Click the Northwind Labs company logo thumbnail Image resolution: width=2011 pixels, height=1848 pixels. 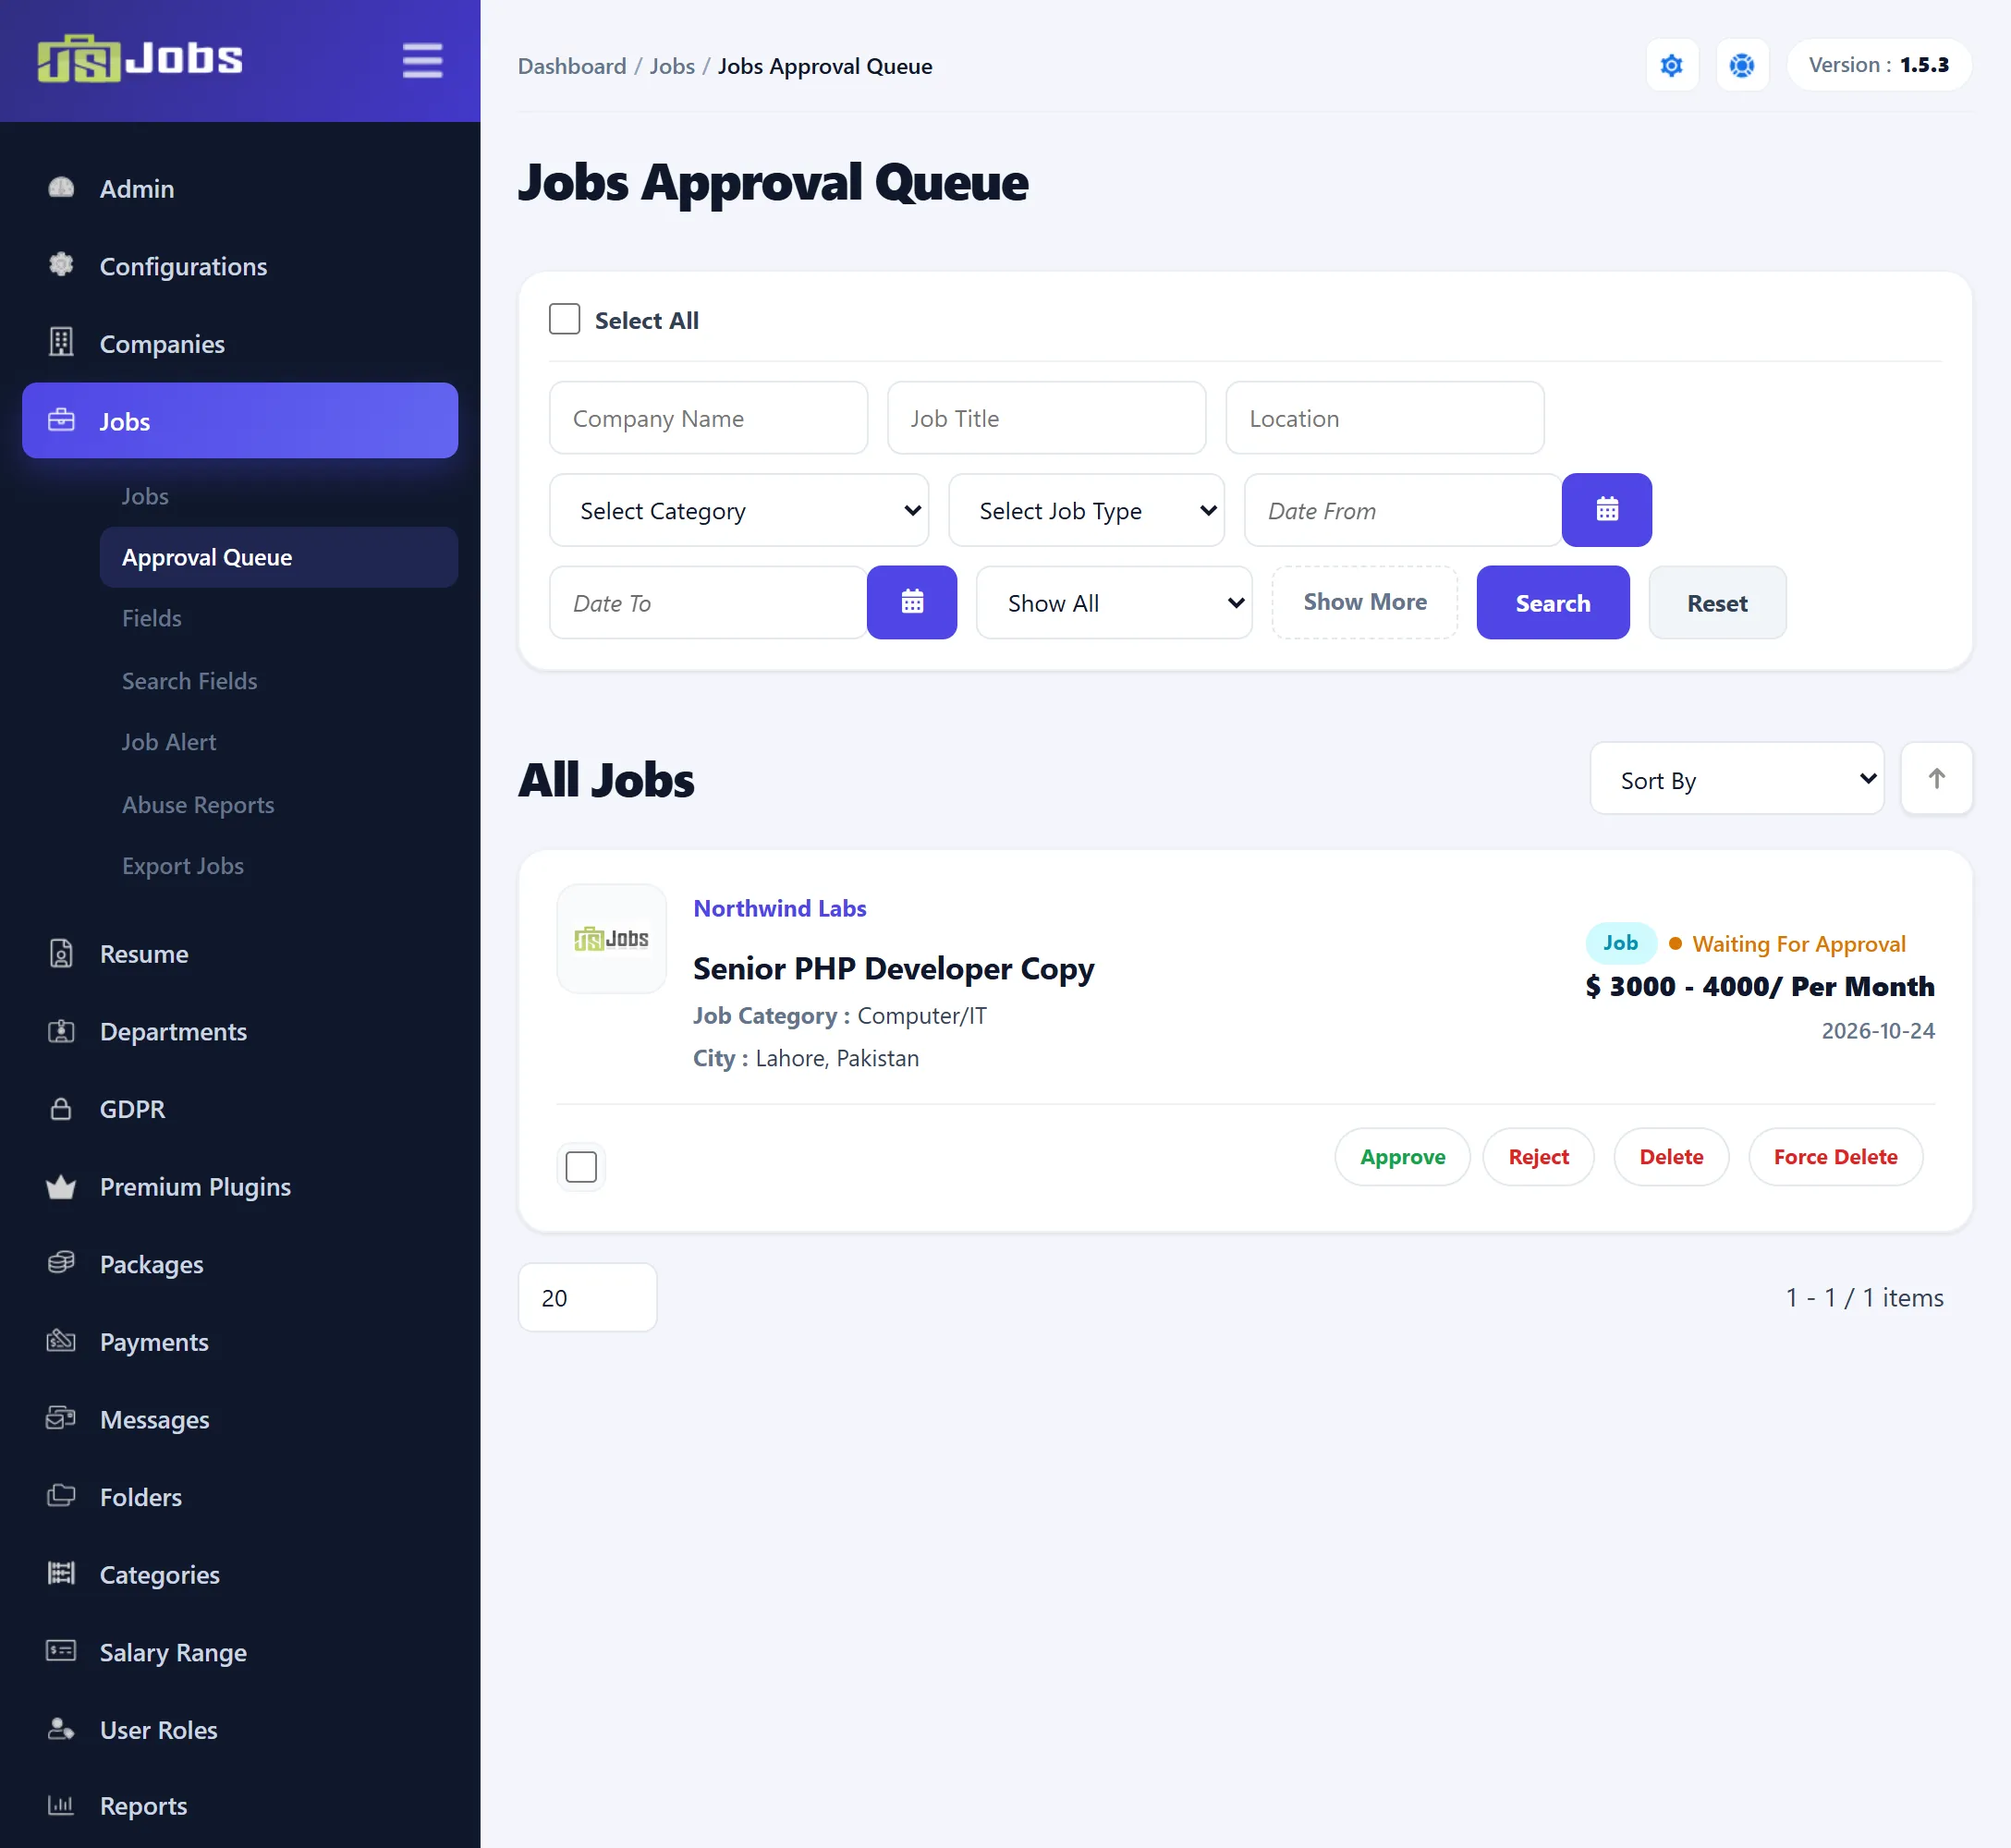[x=611, y=938]
